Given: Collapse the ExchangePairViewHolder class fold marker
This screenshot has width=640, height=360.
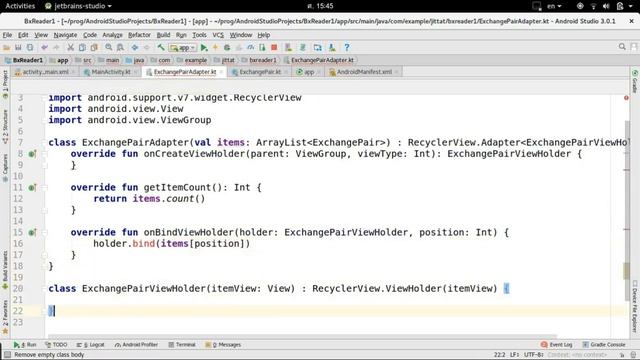Looking at the screenshot, I should tap(45, 289).
